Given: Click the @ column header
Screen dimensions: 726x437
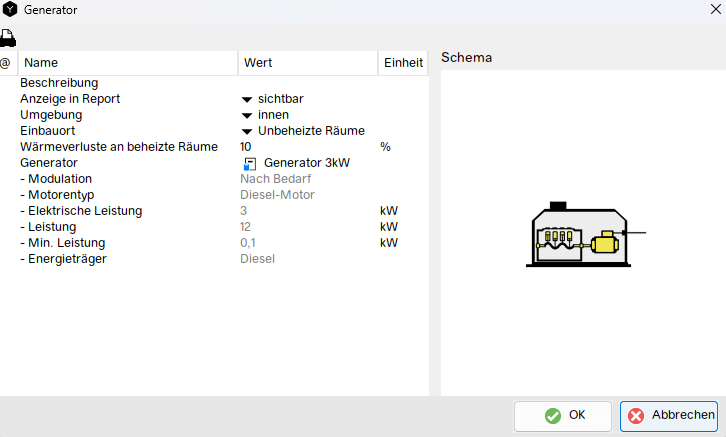Looking at the screenshot, I should pyautogui.click(x=6, y=62).
